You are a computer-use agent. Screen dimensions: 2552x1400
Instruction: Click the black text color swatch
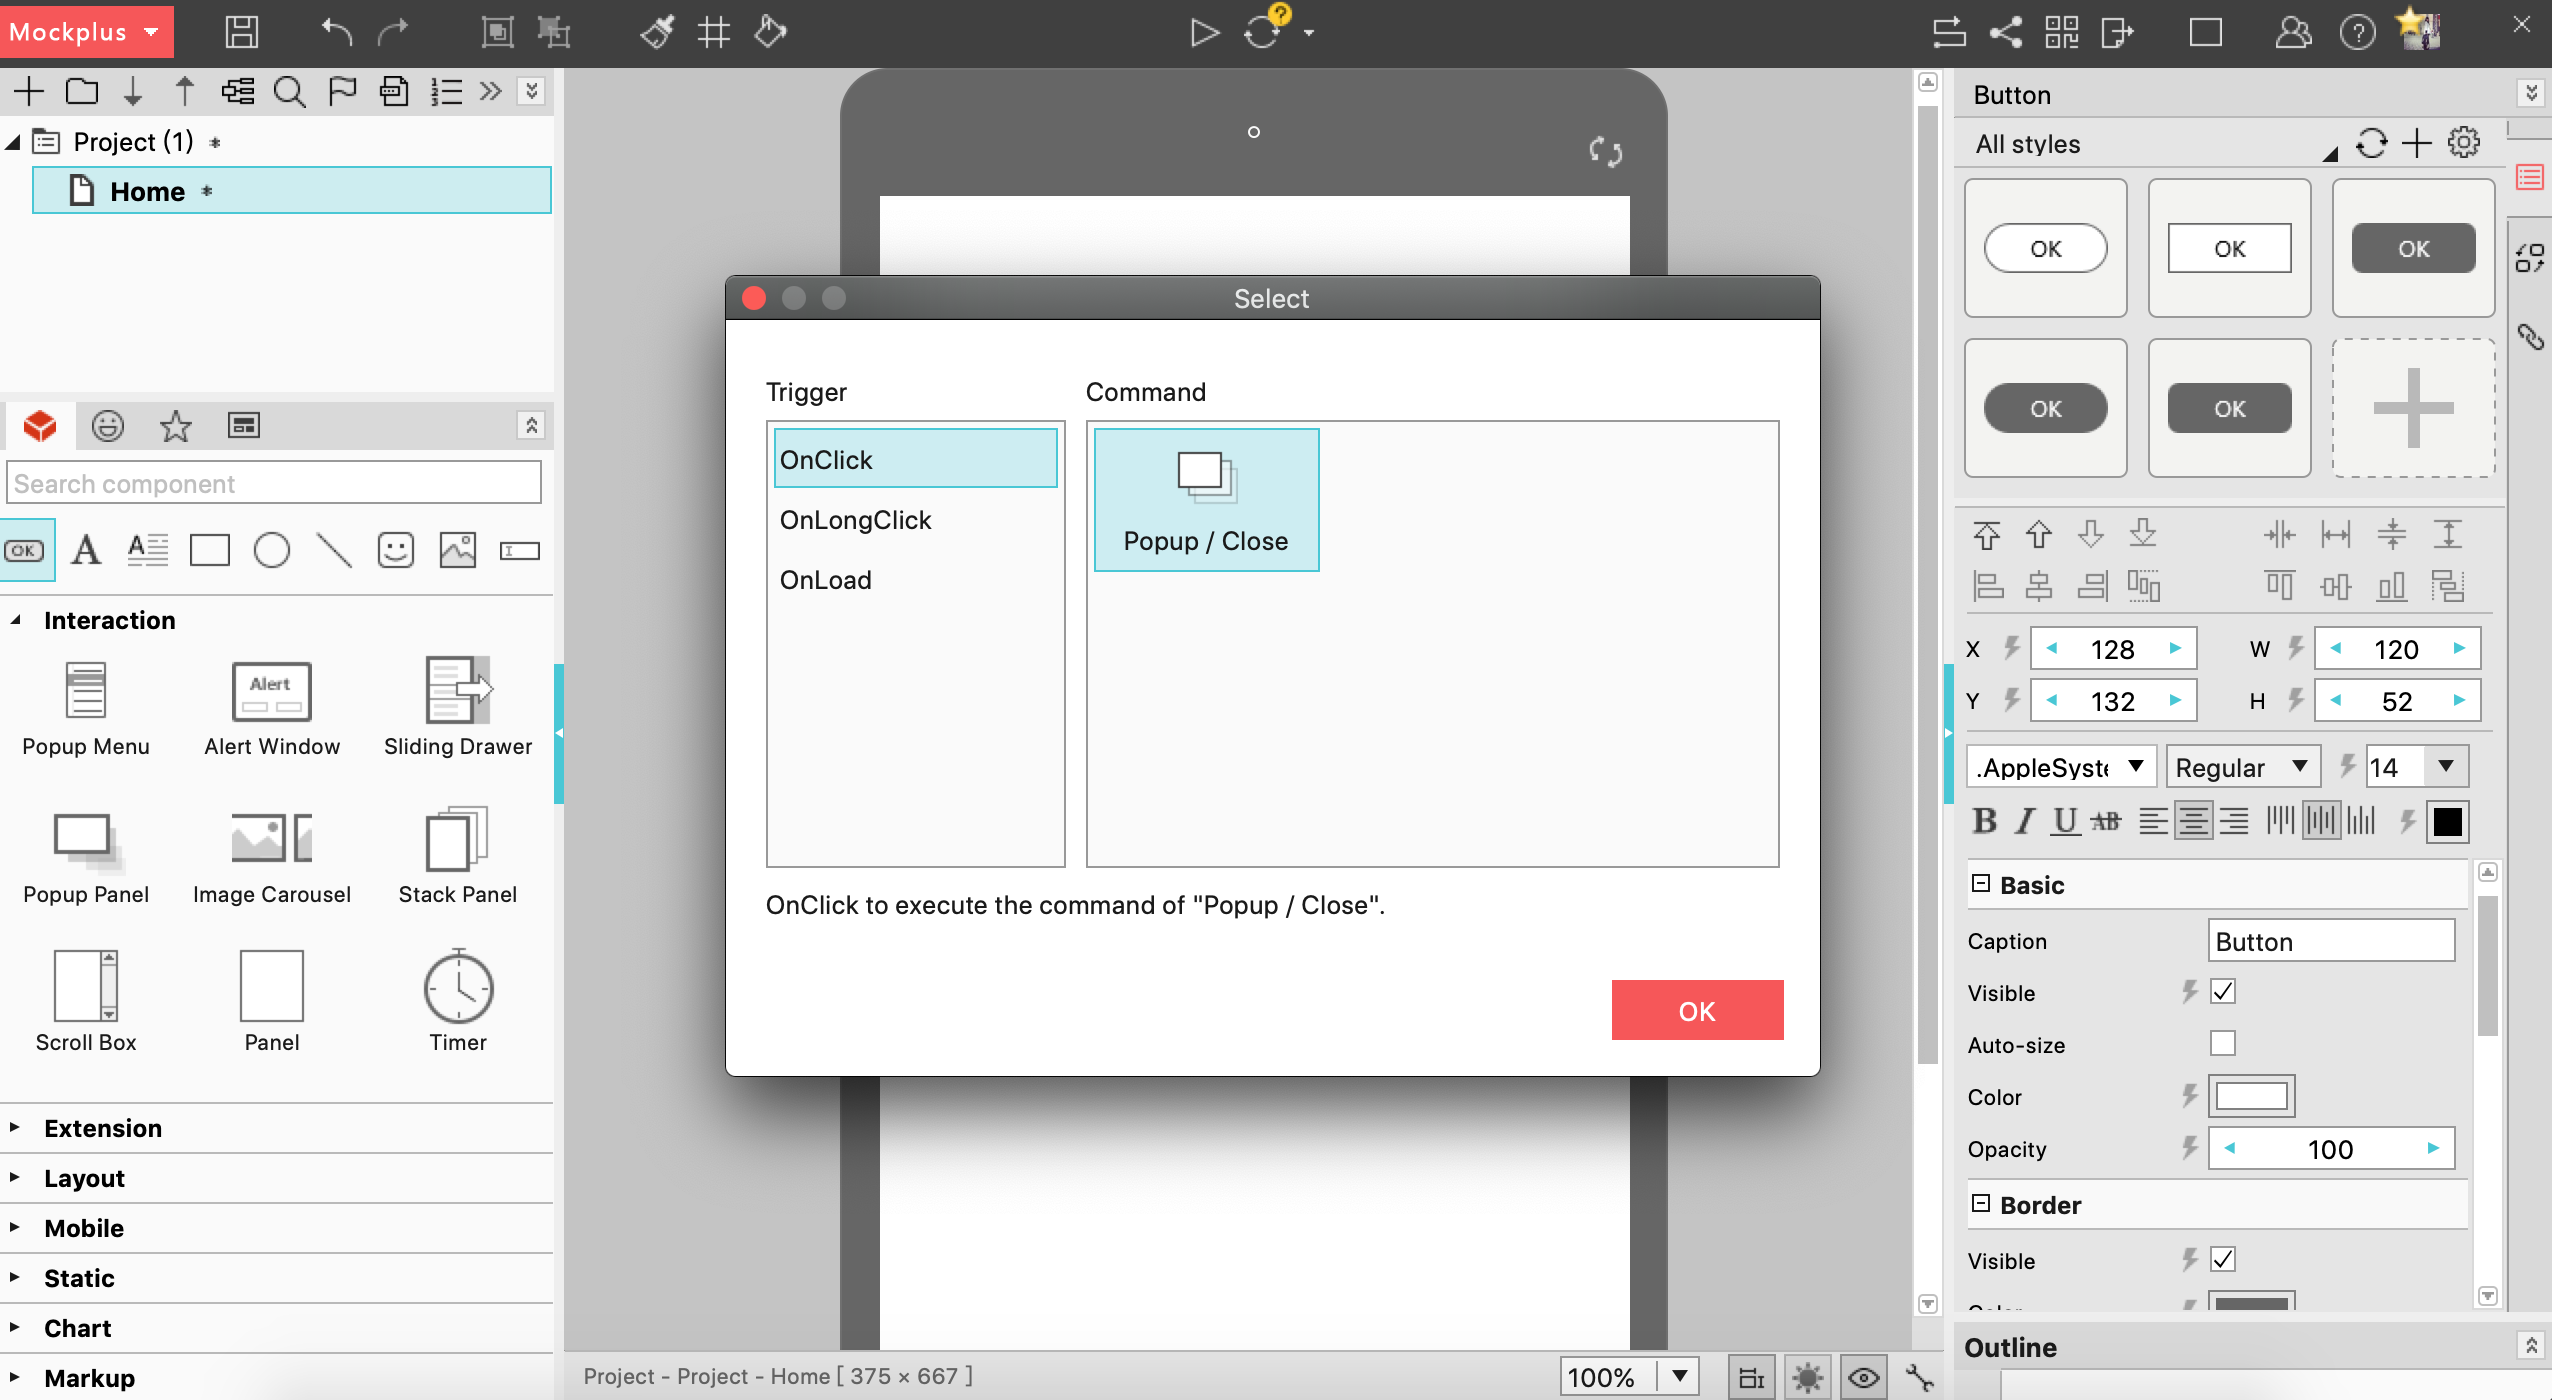[2447, 822]
